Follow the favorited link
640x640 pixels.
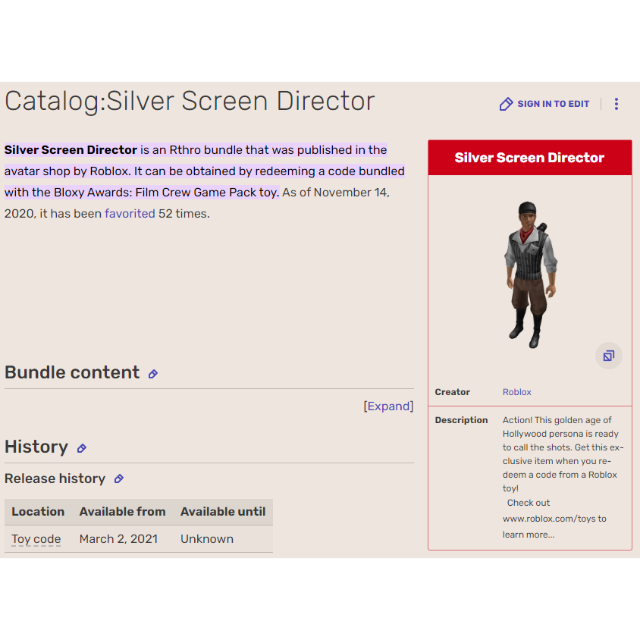coord(130,213)
